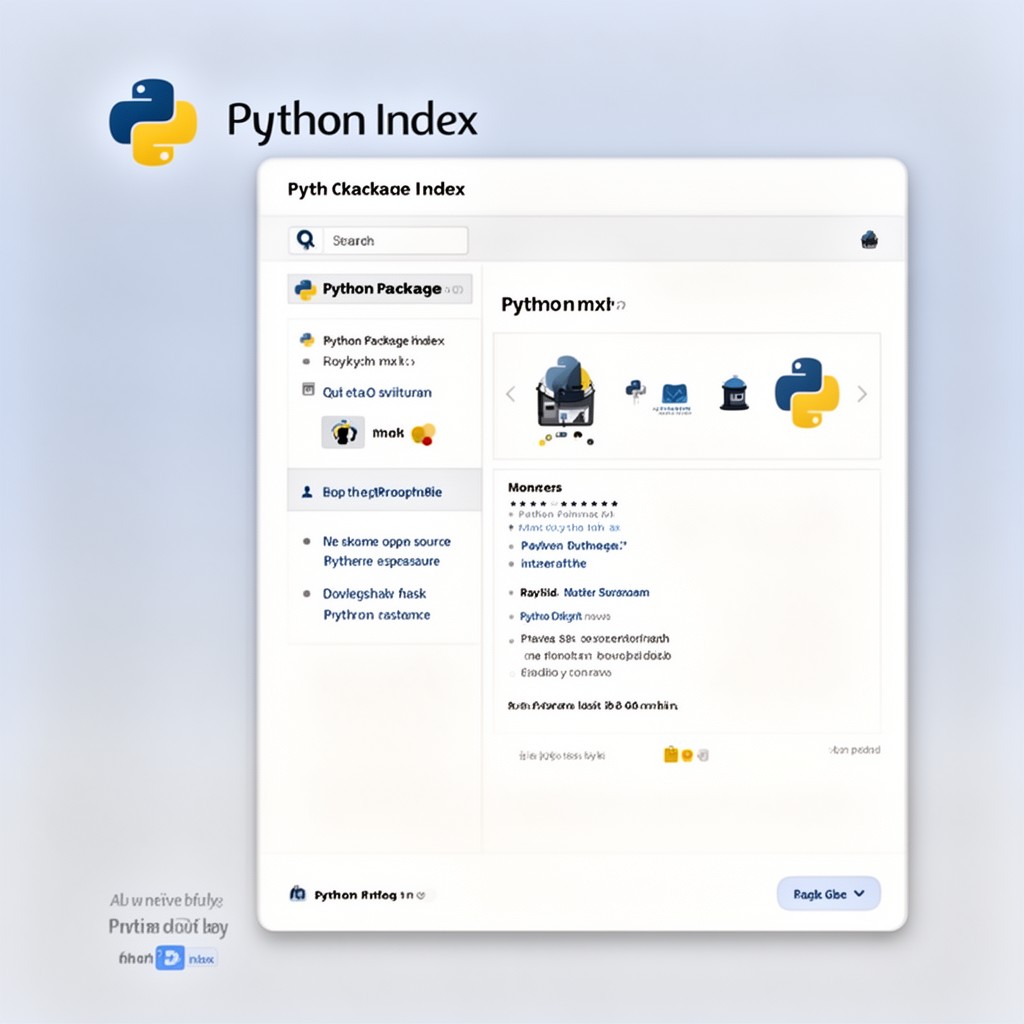Go to next carousel slide arrow
The height and width of the screenshot is (1024, 1024).
tap(862, 394)
